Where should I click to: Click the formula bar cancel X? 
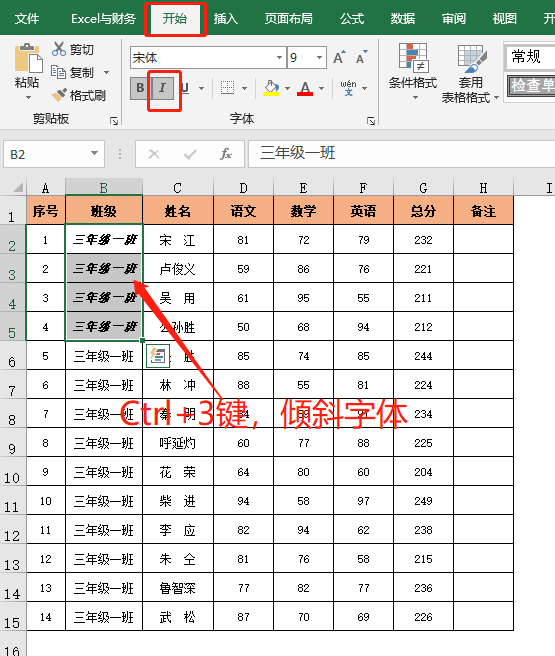tap(154, 154)
